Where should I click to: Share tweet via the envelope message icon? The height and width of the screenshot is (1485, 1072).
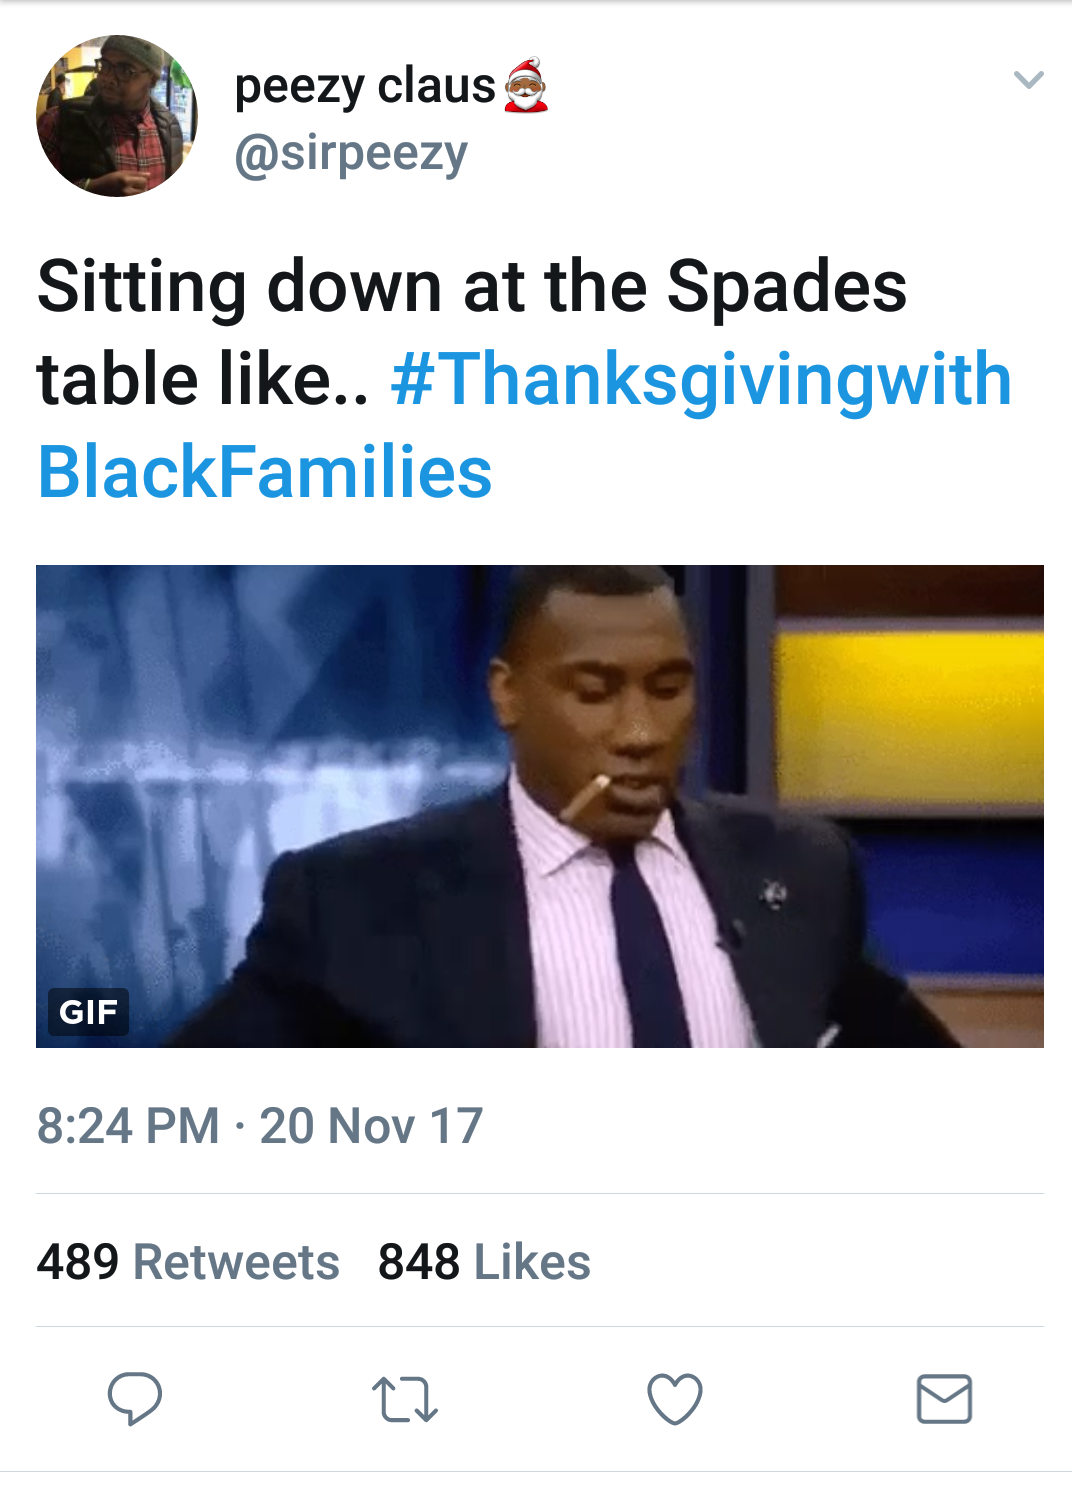coord(944,1398)
